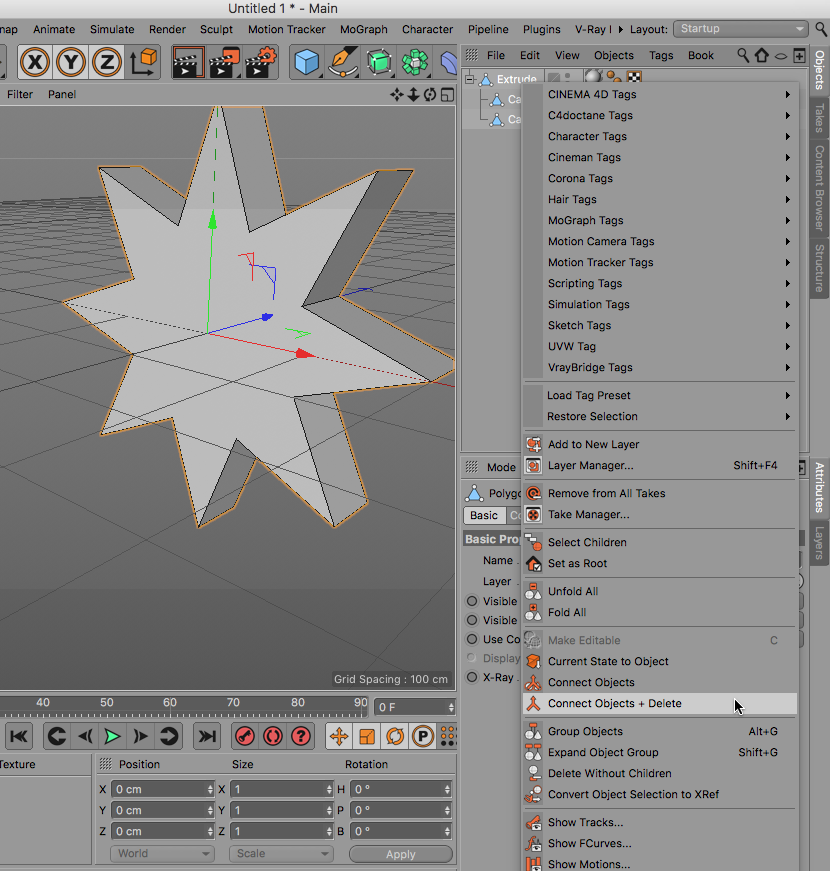Click the Position X 0 cm field
830x871 pixels.
162,789
